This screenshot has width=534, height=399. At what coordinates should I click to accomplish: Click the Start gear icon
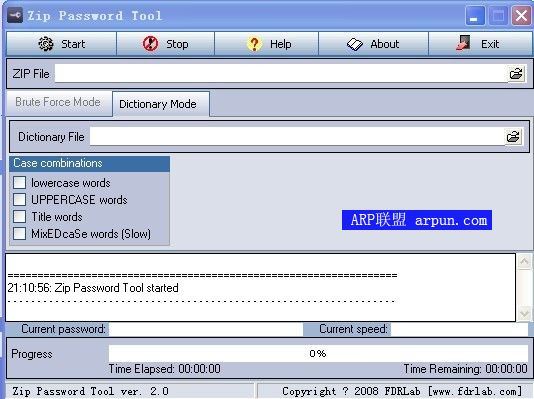tap(46, 44)
